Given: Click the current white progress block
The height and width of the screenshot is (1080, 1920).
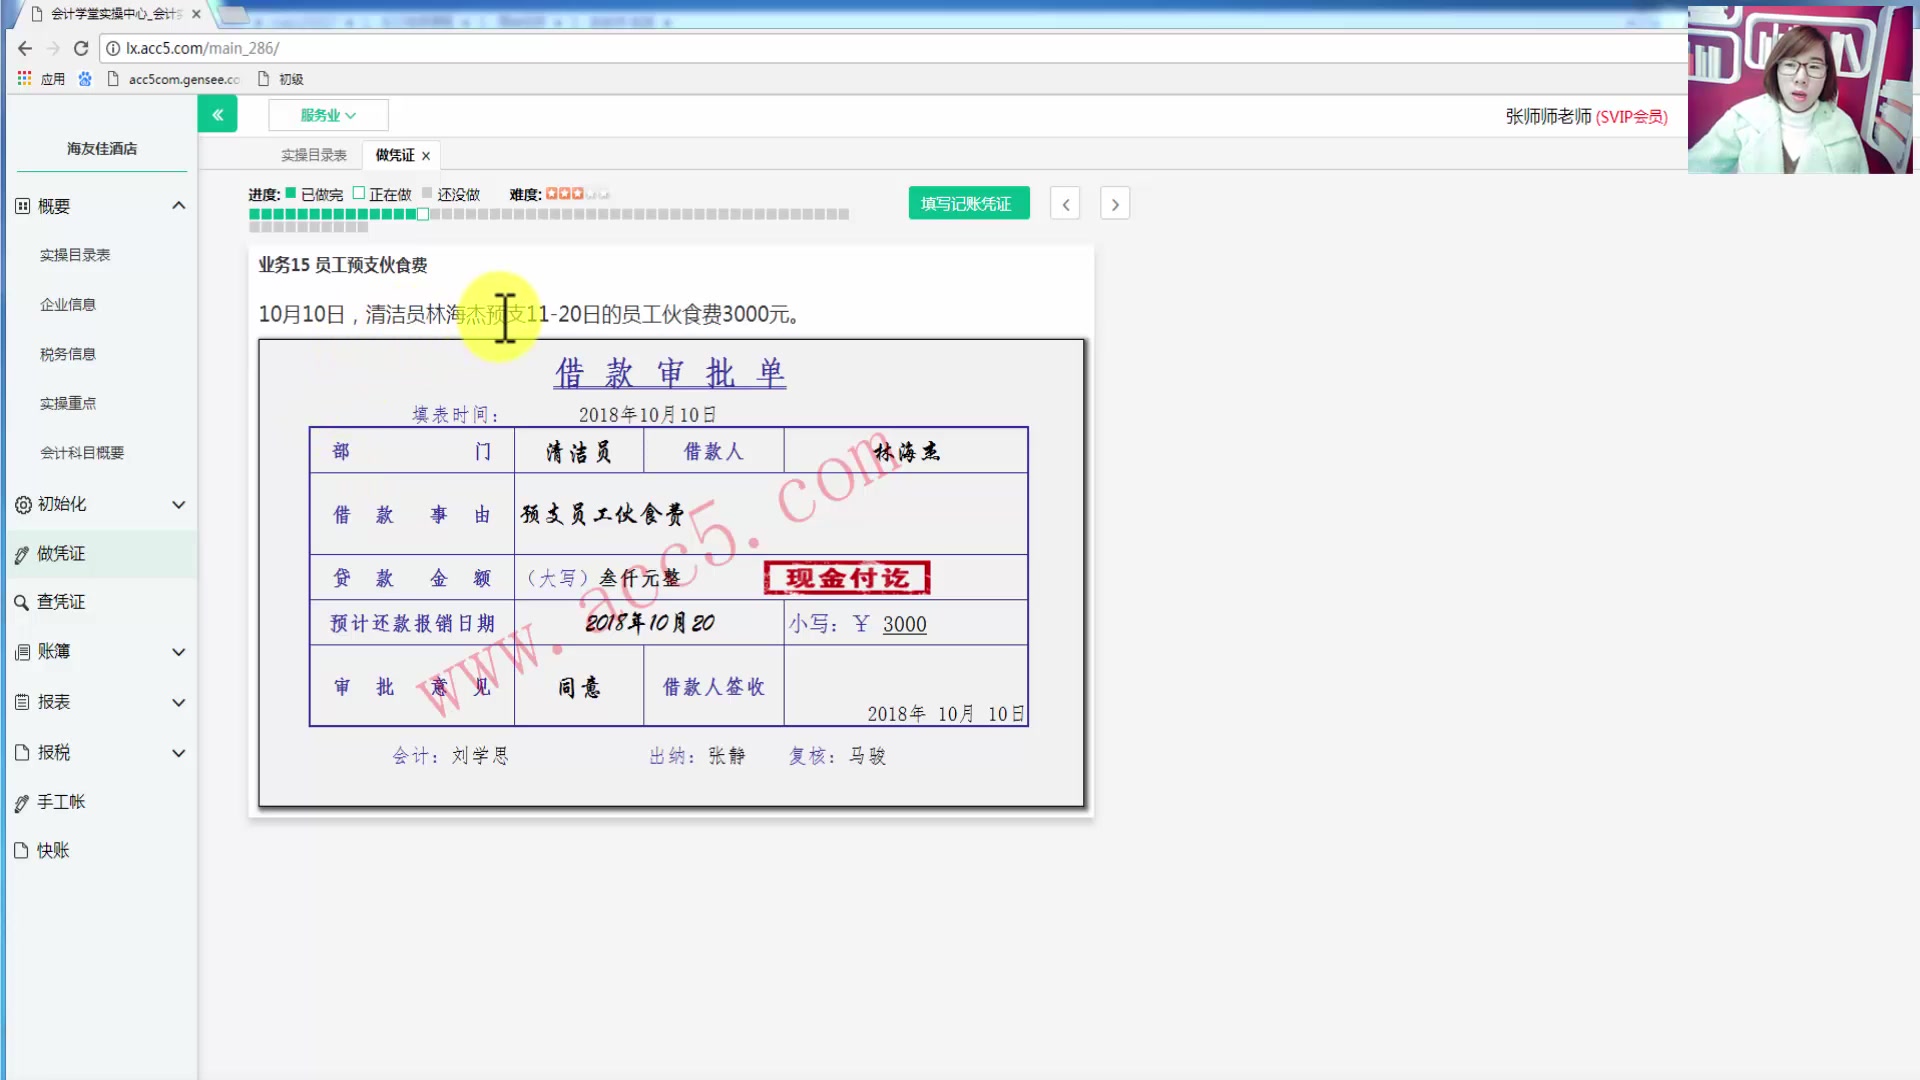Looking at the screenshot, I should point(423,214).
